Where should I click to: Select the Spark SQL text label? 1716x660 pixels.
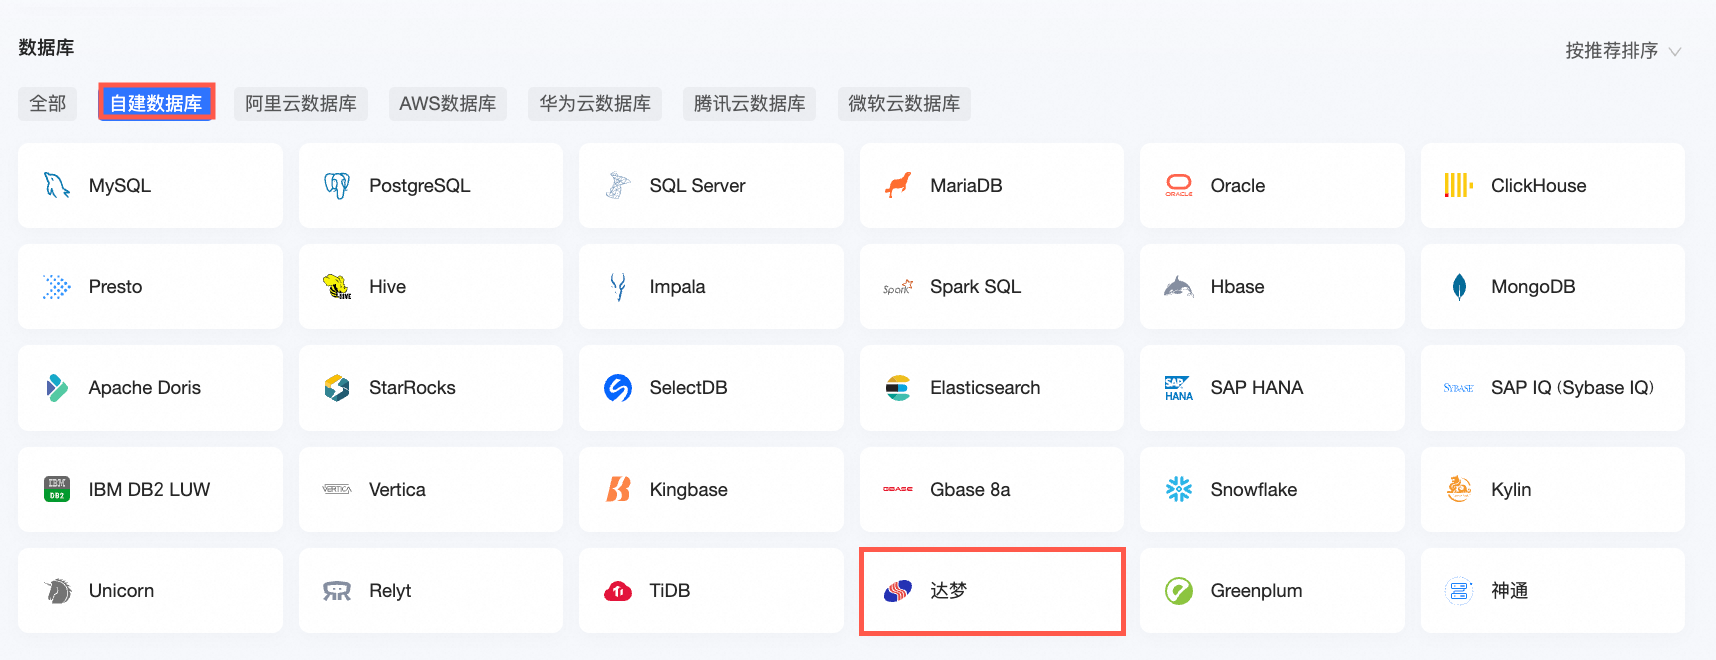tap(976, 287)
